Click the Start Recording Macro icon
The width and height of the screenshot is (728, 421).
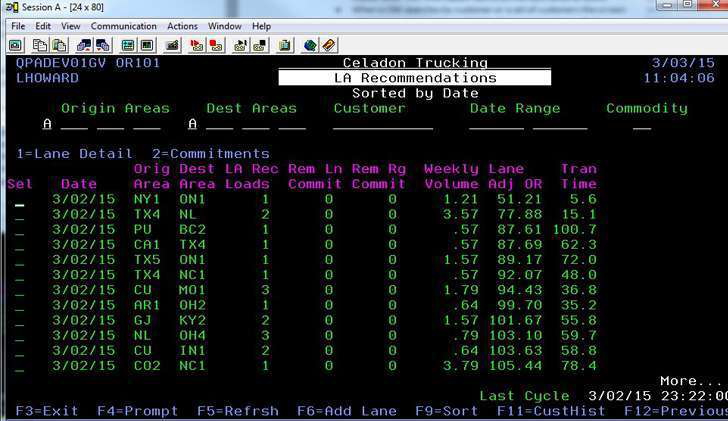(197, 45)
